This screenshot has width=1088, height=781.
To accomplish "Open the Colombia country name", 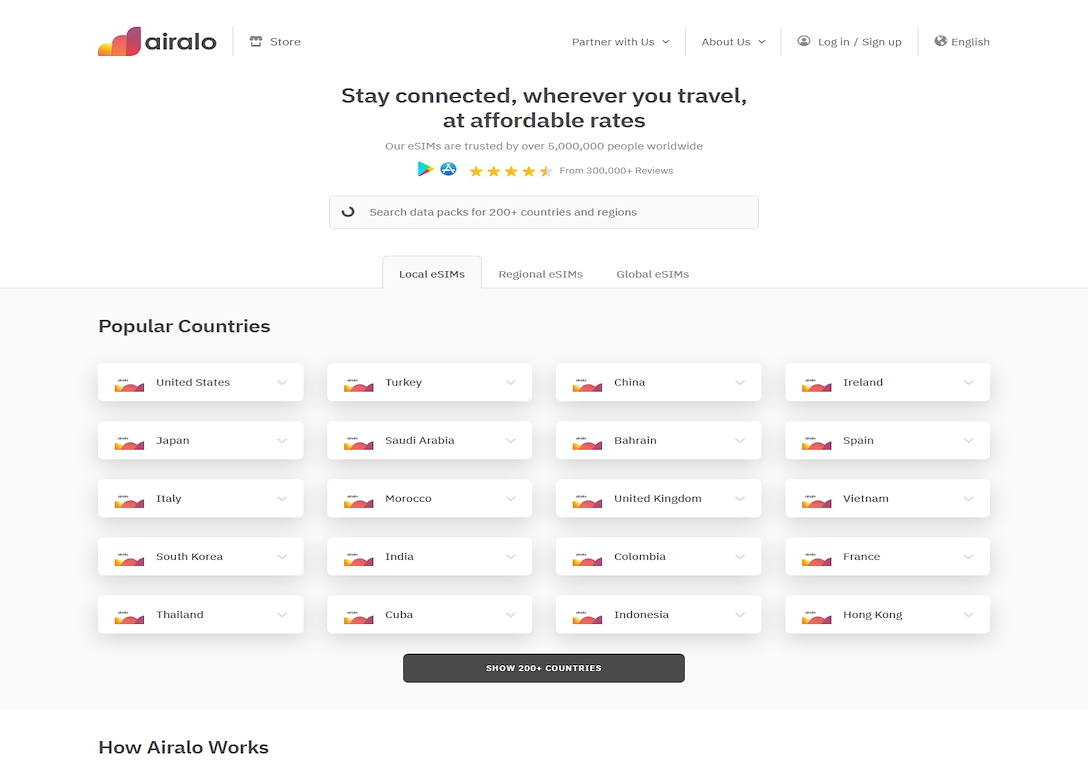I will click(x=640, y=556).
